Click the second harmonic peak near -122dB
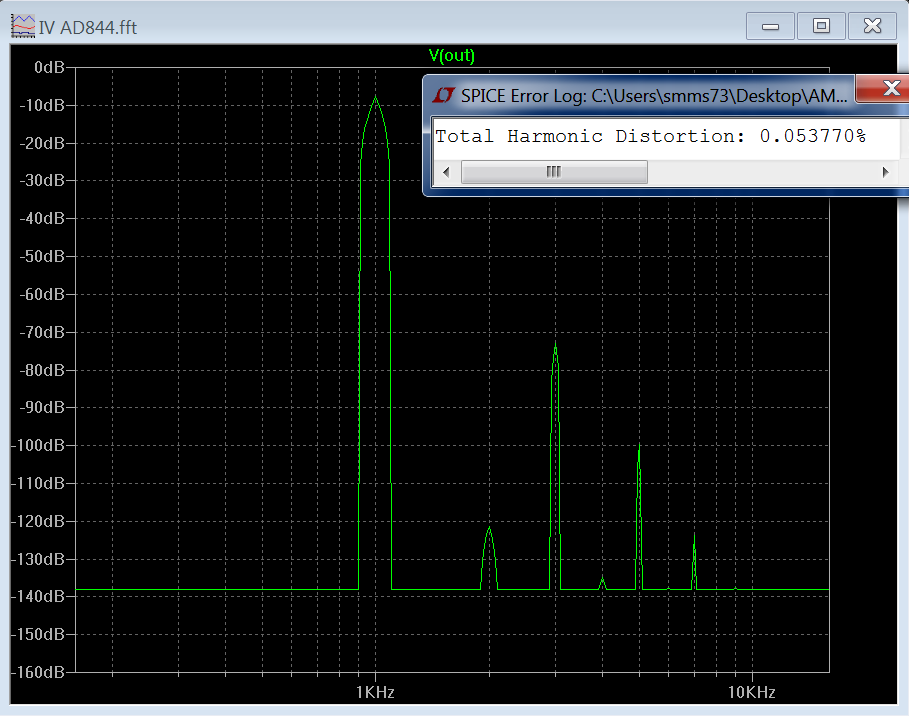Screen dimensions: 909x720 pyautogui.click(x=489, y=529)
